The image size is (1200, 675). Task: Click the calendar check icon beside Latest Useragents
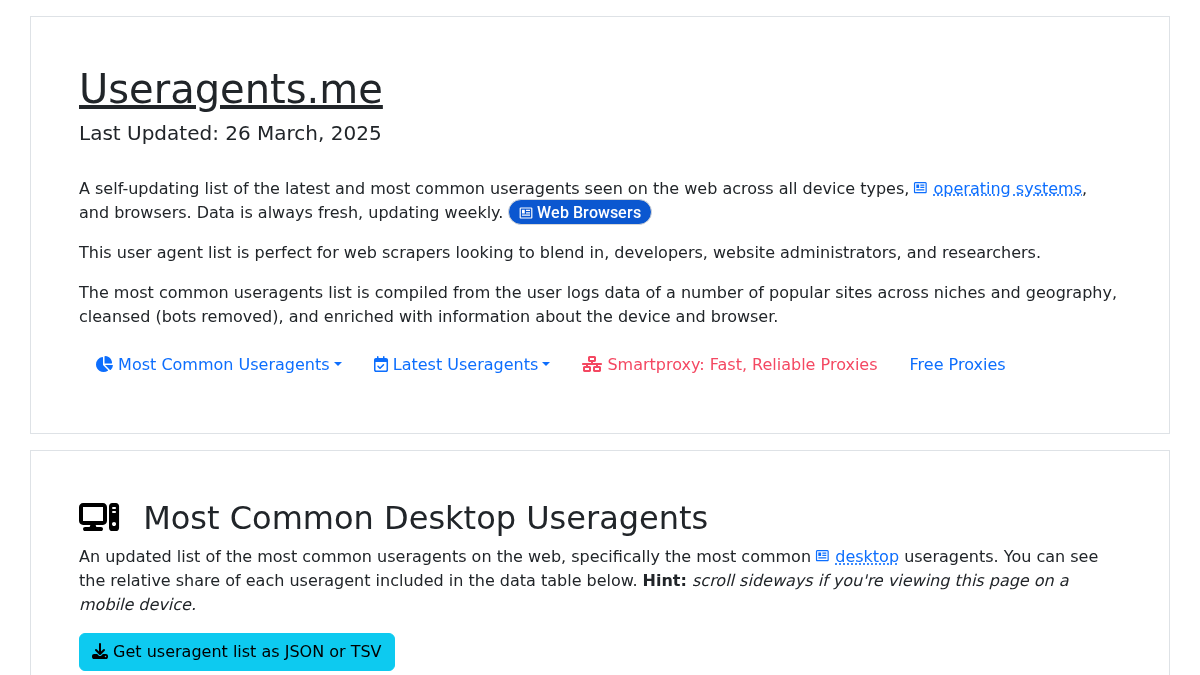pos(381,364)
